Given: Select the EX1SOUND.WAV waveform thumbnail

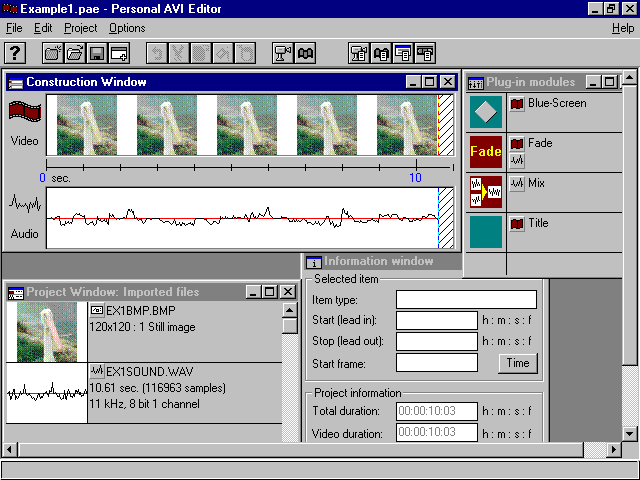Looking at the screenshot, I should pyautogui.click(x=46, y=393).
